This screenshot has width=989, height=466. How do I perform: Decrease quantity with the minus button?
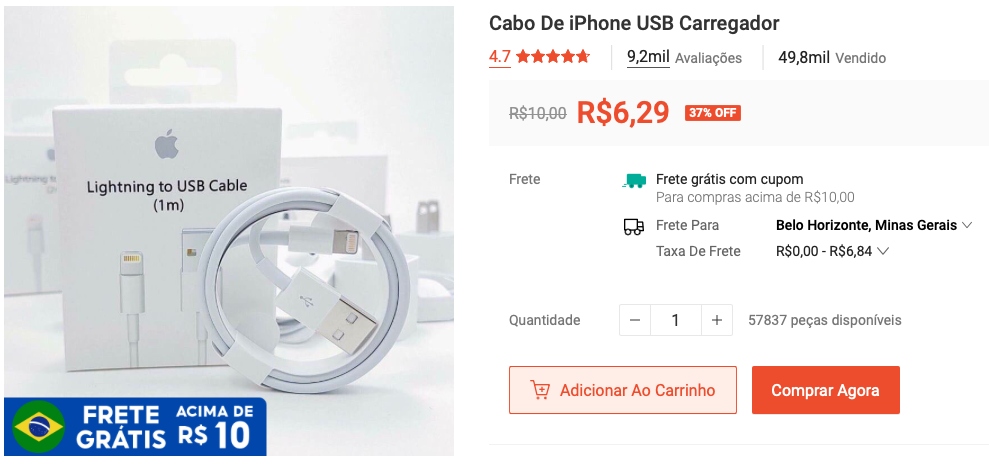click(x=635, y=320)
